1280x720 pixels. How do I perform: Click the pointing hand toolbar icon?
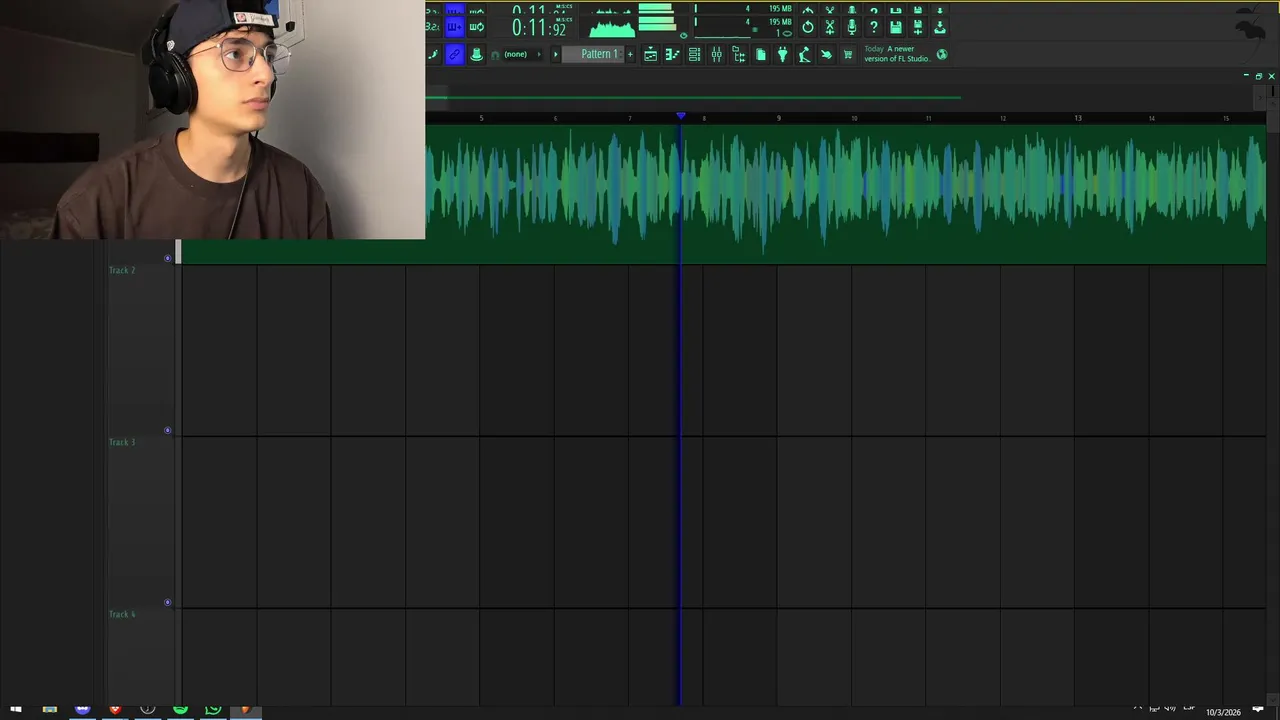point(826,54)
